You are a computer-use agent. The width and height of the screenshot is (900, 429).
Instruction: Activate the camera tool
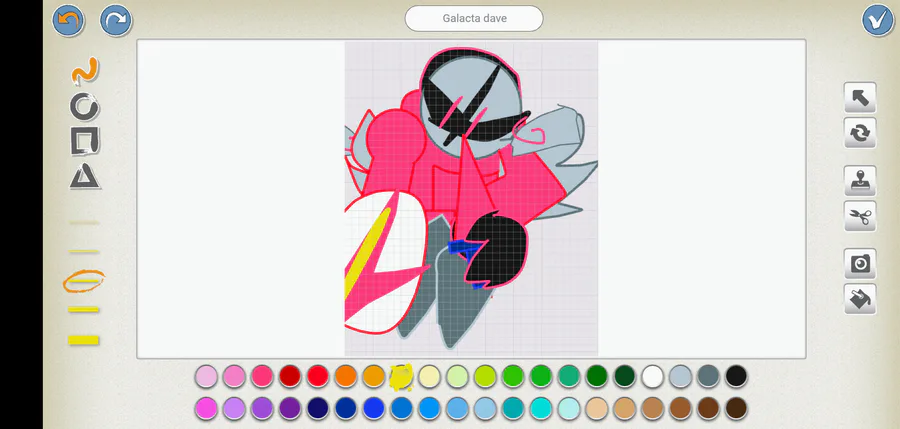[x=860, y=264]
